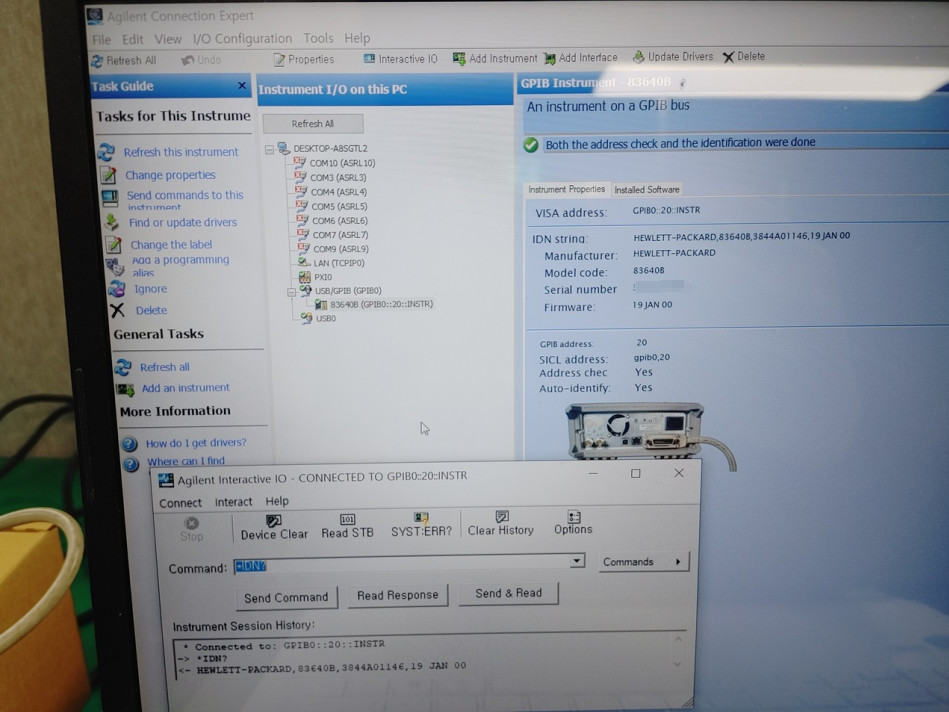Click How do I get drivers link

pos(196,443)
